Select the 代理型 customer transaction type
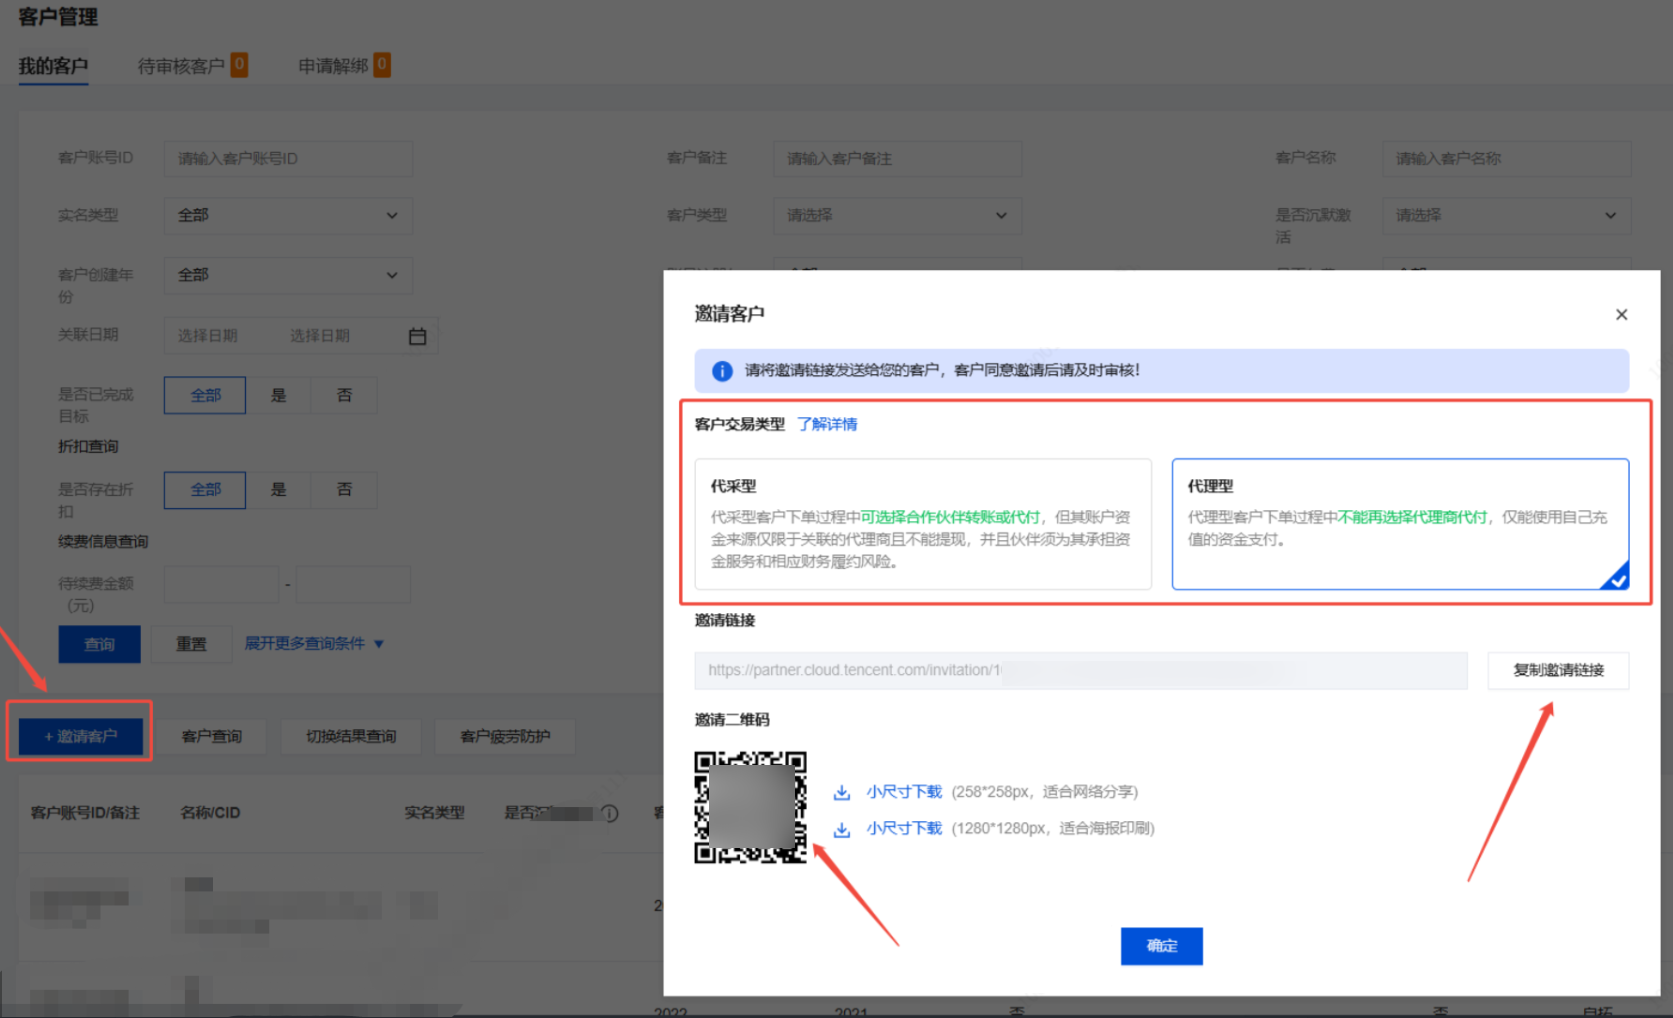 tap(1399, 524)
